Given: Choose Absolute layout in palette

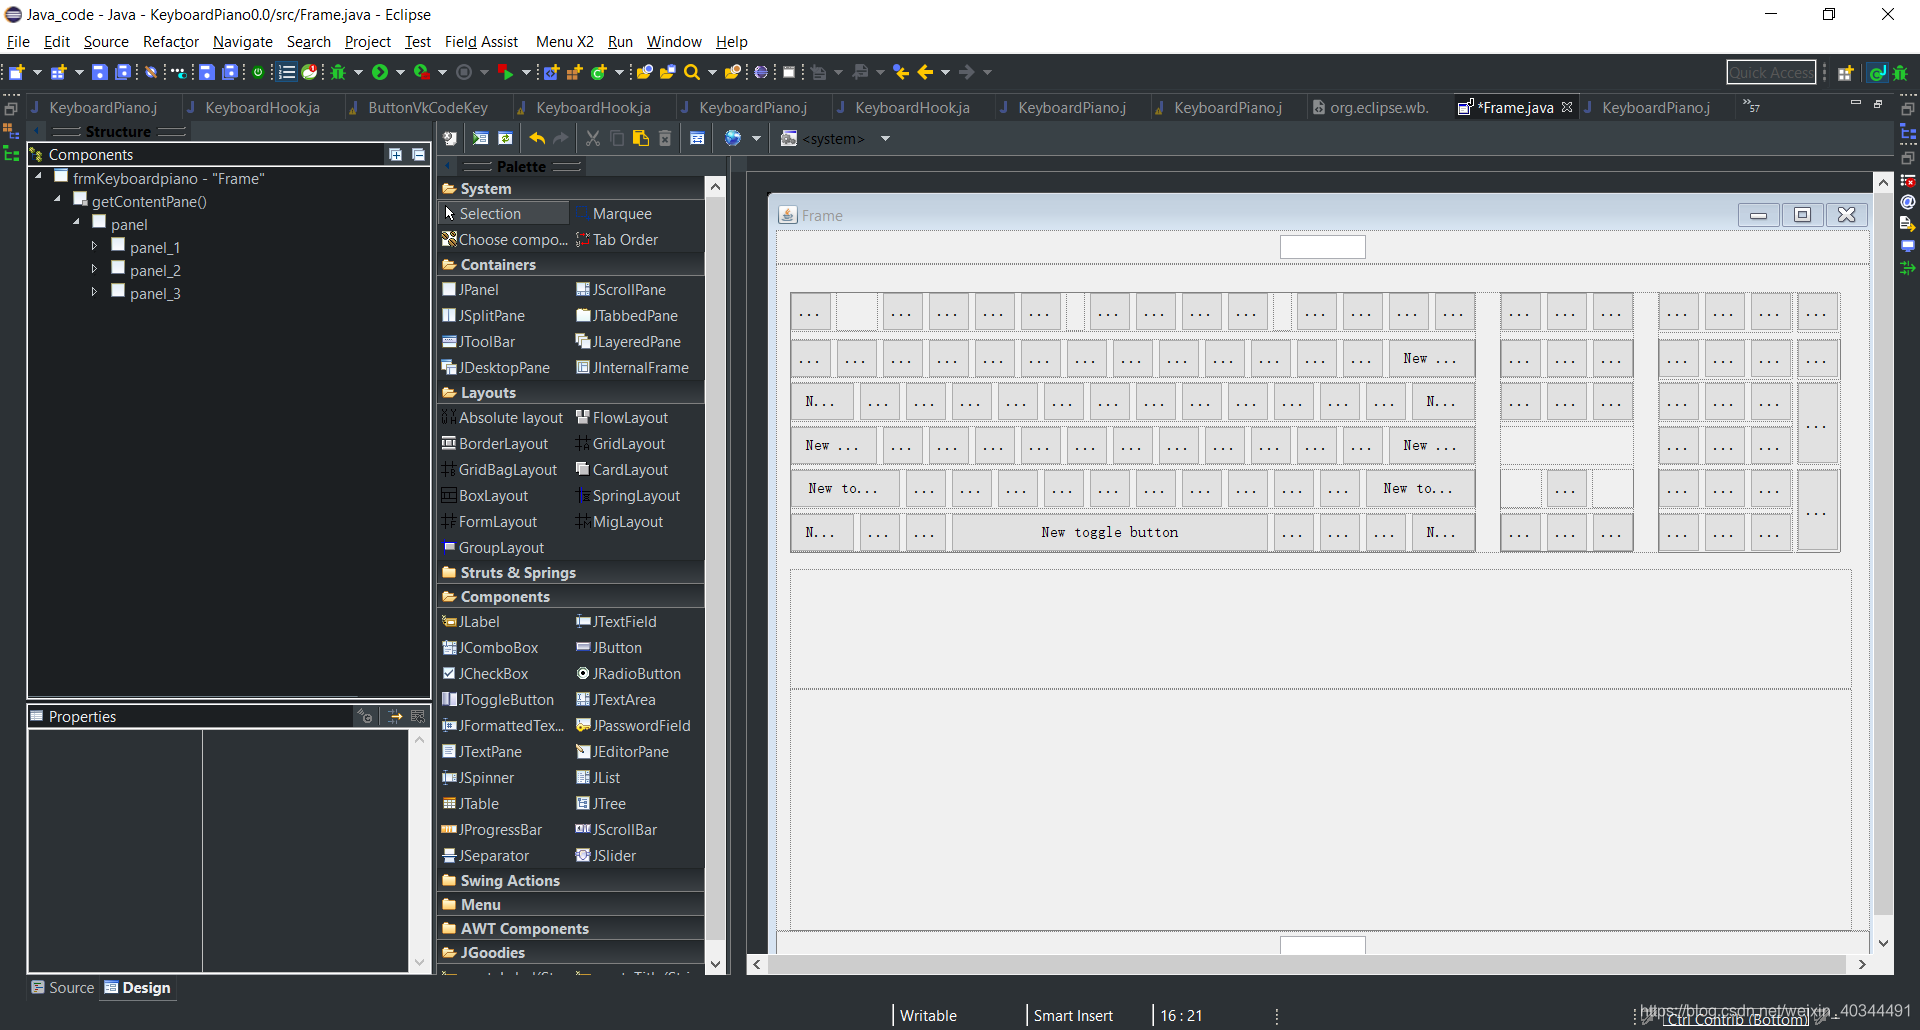Looking at the screenshot, I should (x=502, y=418).
